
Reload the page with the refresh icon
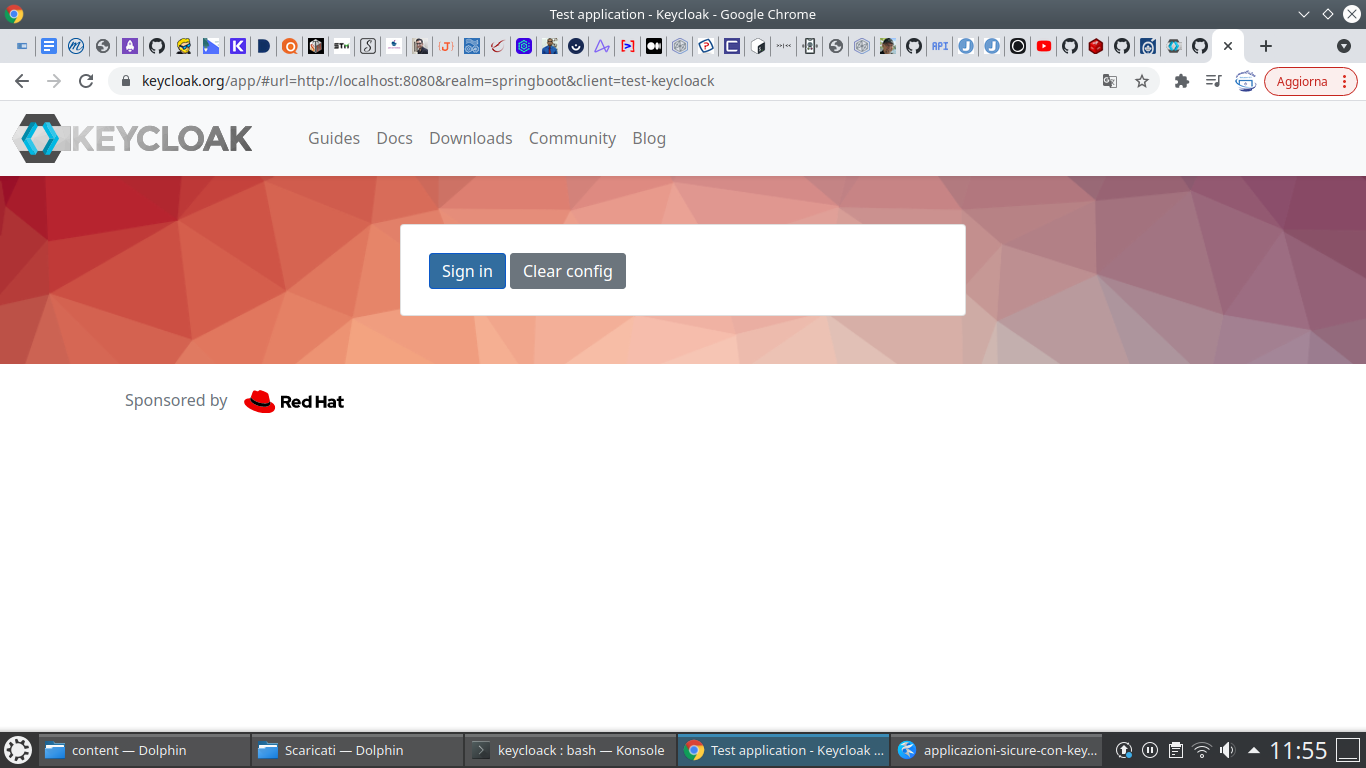tap(86, 81)
